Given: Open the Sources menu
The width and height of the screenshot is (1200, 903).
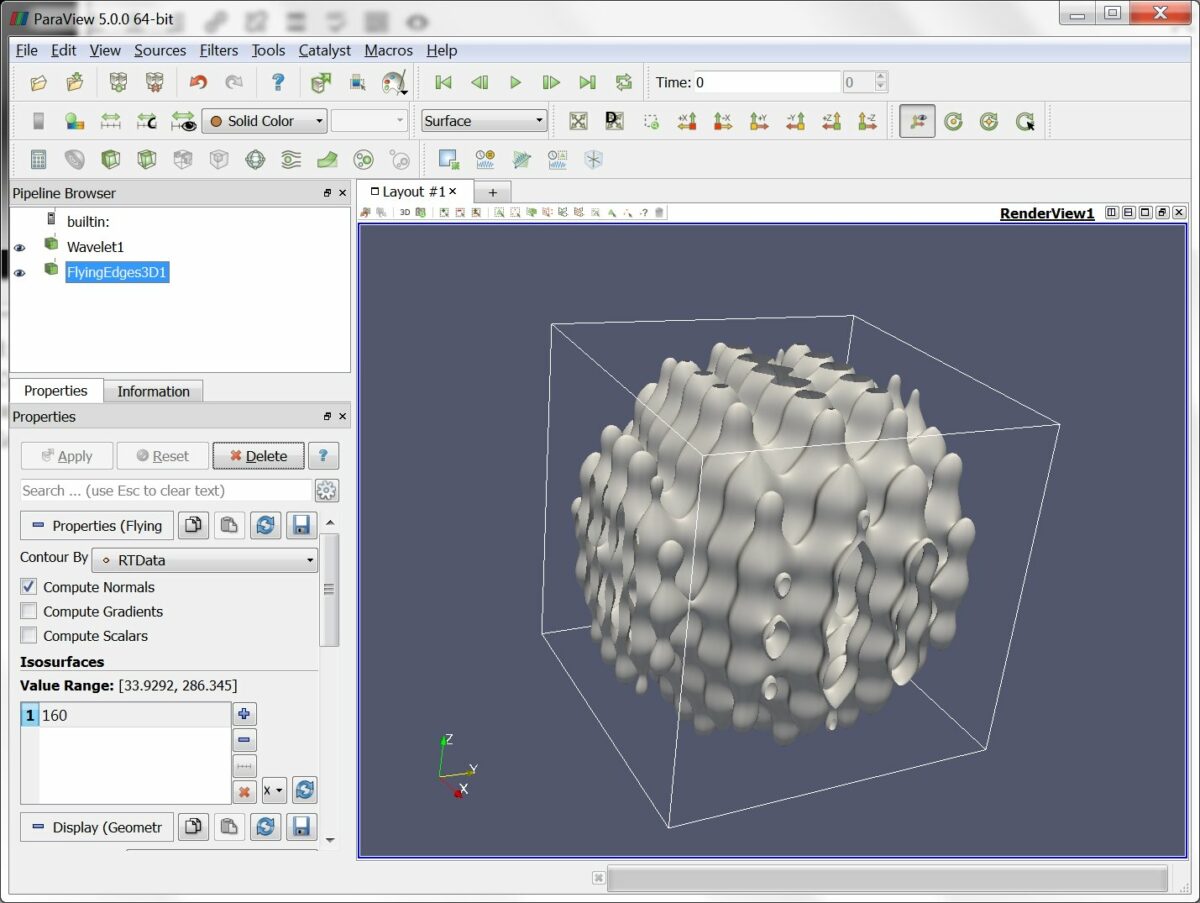Looking at the screenshot, I should click(x=160, y=50).
